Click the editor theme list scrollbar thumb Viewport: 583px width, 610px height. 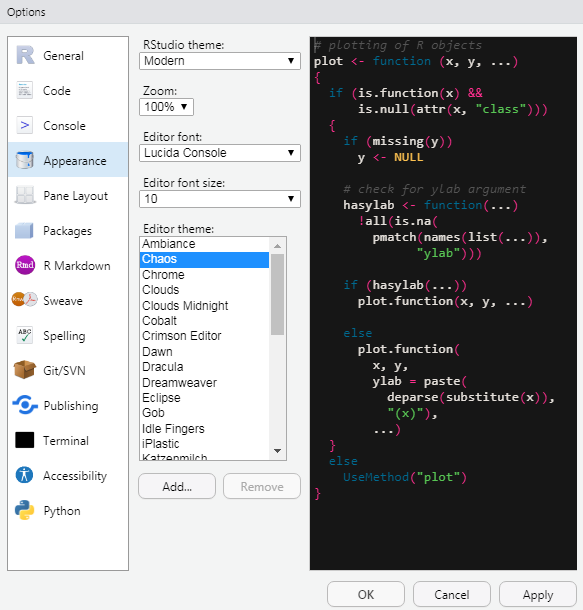point(277,294)
